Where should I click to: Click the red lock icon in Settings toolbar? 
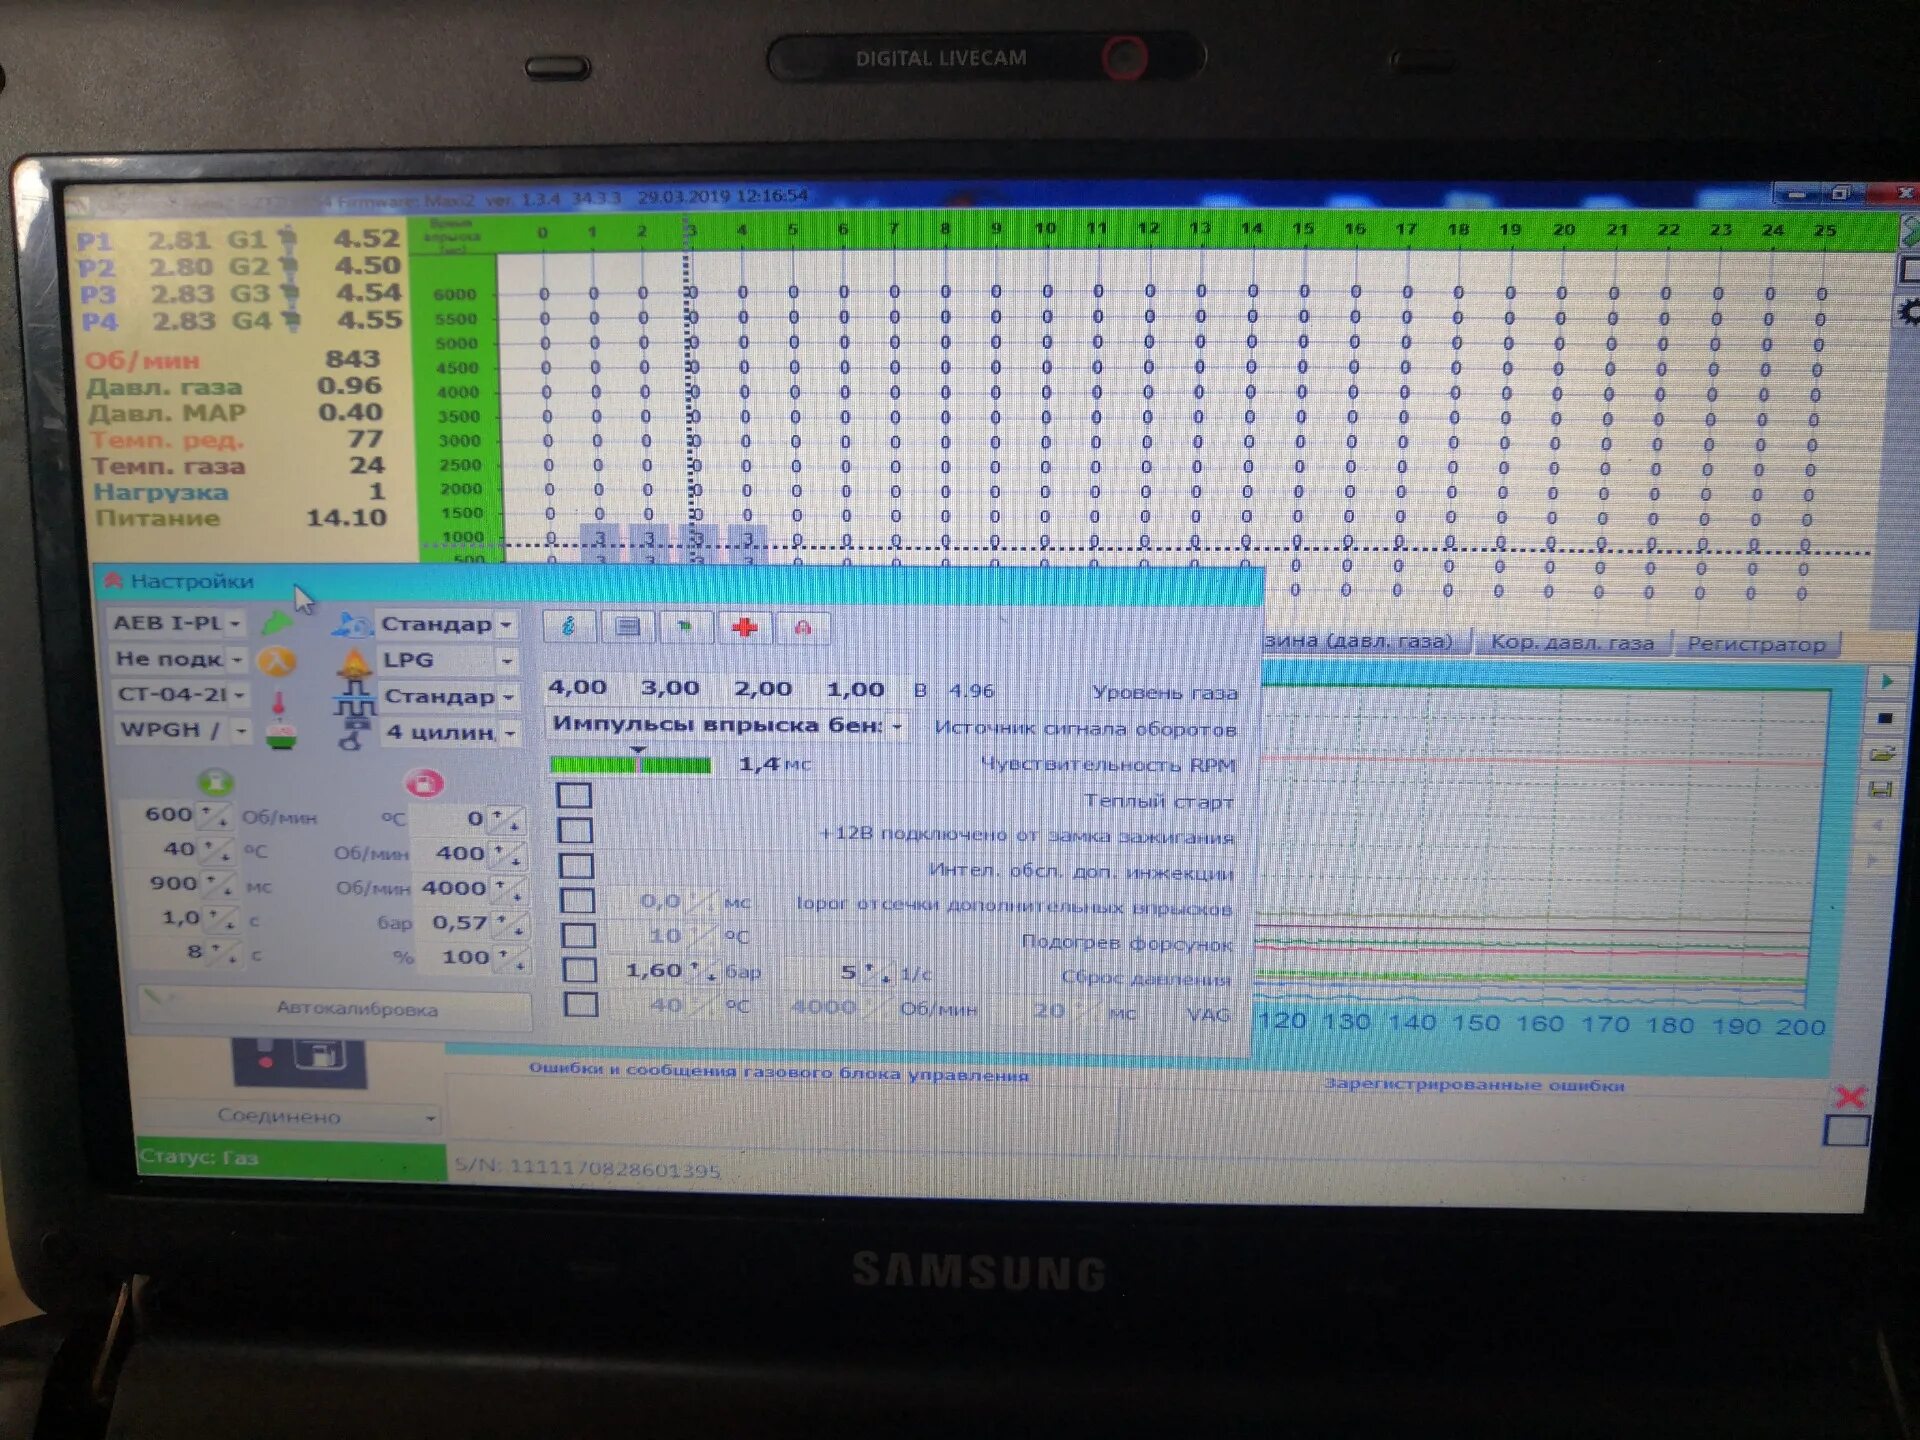tap(802, 627)
